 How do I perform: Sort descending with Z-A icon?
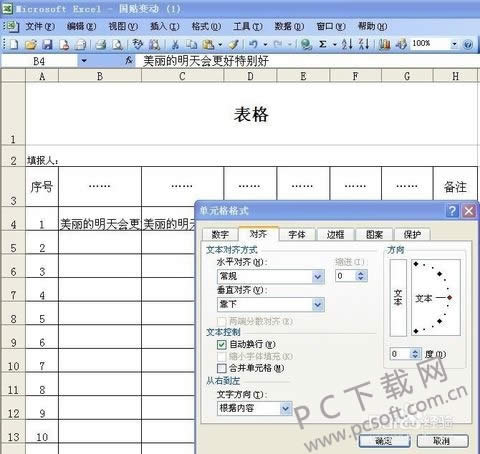364,44
